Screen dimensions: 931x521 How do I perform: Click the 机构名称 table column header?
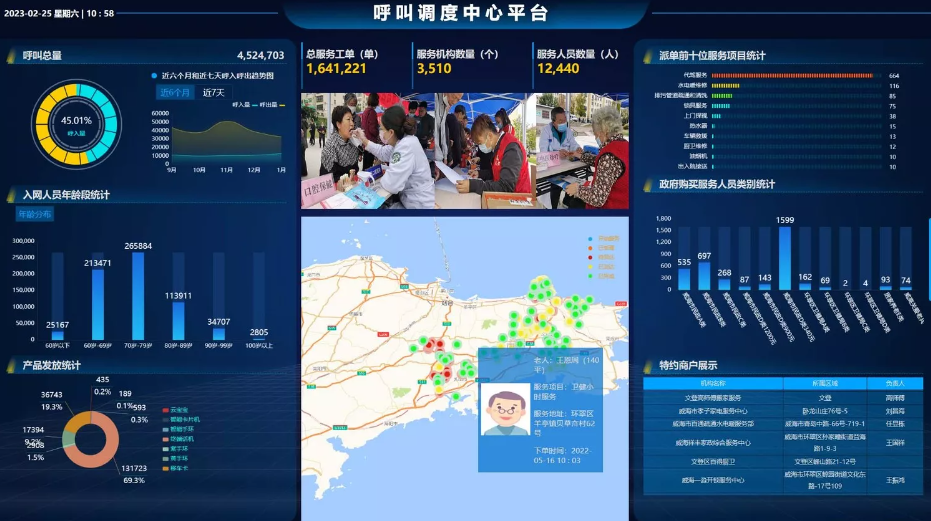tap(713, 383)
